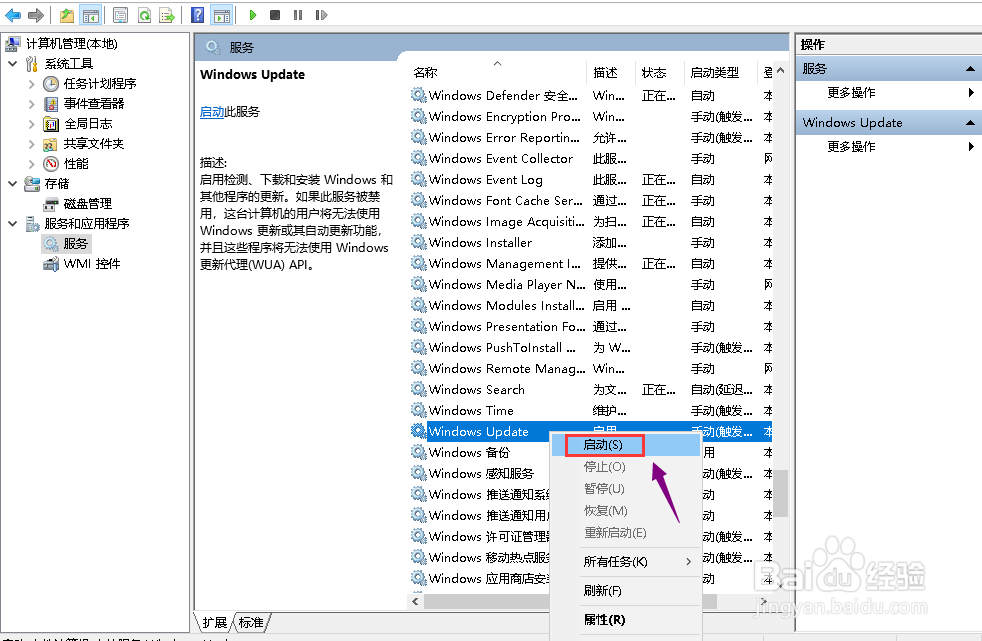Click gear icon of Windows Font Cache service
The image size is (982, 641).
click(x=418, y=200)
